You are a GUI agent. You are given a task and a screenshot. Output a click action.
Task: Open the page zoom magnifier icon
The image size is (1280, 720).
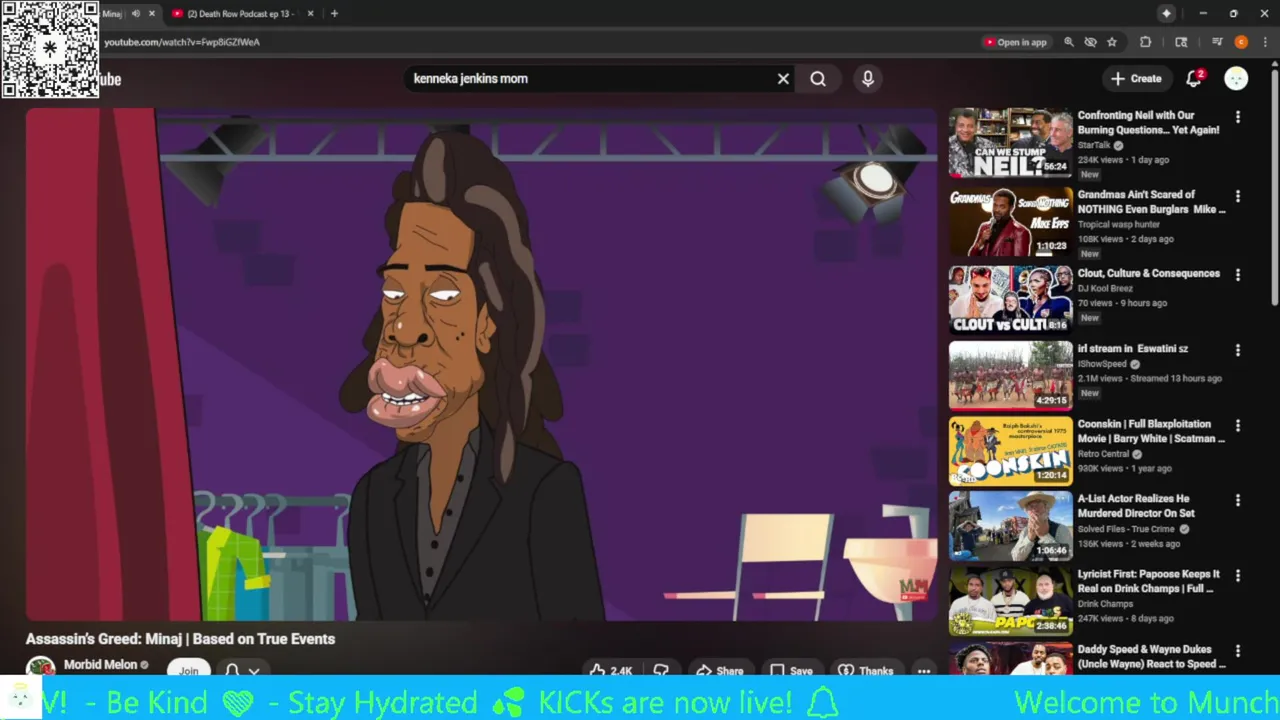tap(1069, 42)
